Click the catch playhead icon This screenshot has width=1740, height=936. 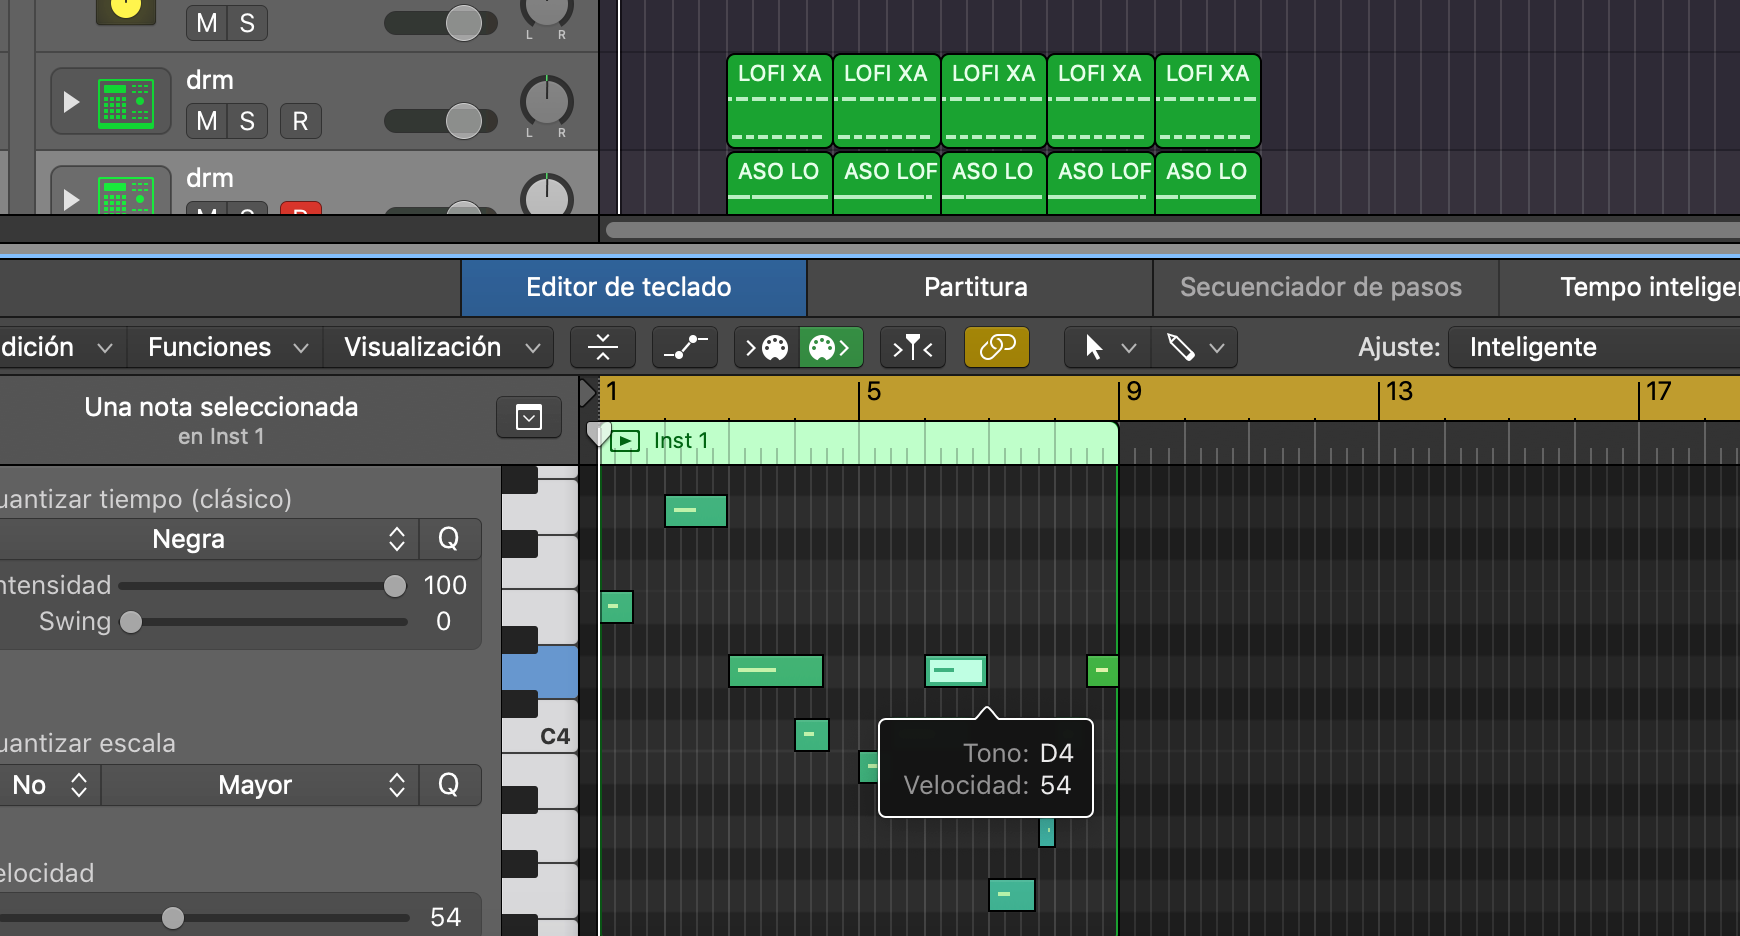[913, 347]
